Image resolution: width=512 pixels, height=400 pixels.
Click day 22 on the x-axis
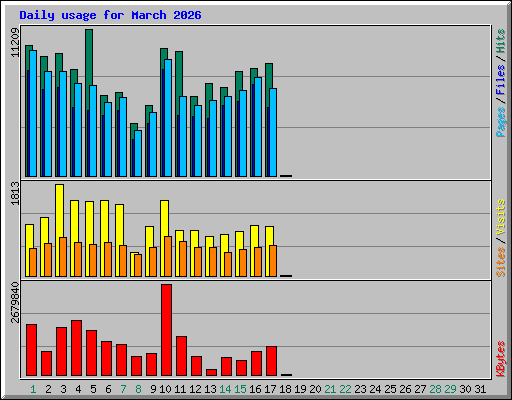pos(345,389)
